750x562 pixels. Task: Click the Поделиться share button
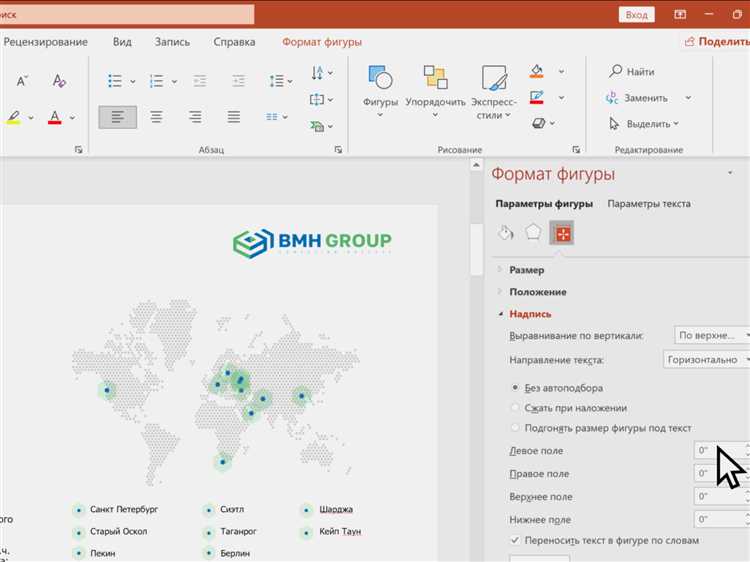click(717, 42)
